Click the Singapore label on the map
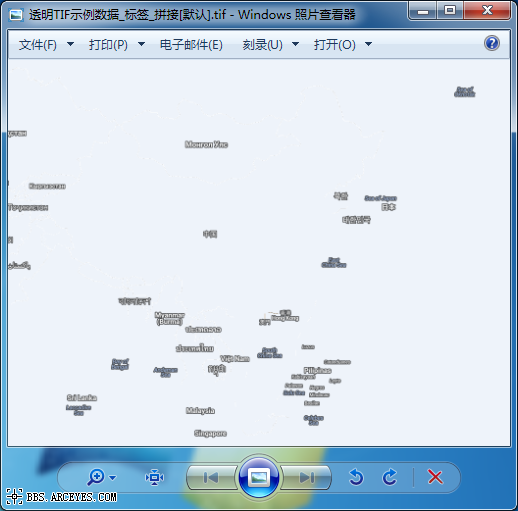The width and height of the screenshot is (518, 511). 210,433
